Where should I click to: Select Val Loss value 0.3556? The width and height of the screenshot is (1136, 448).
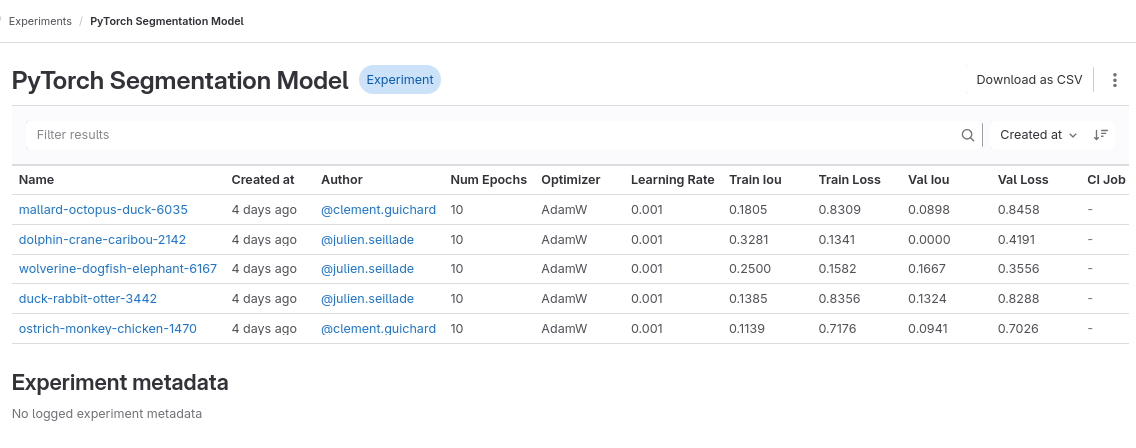(1019, 269)
